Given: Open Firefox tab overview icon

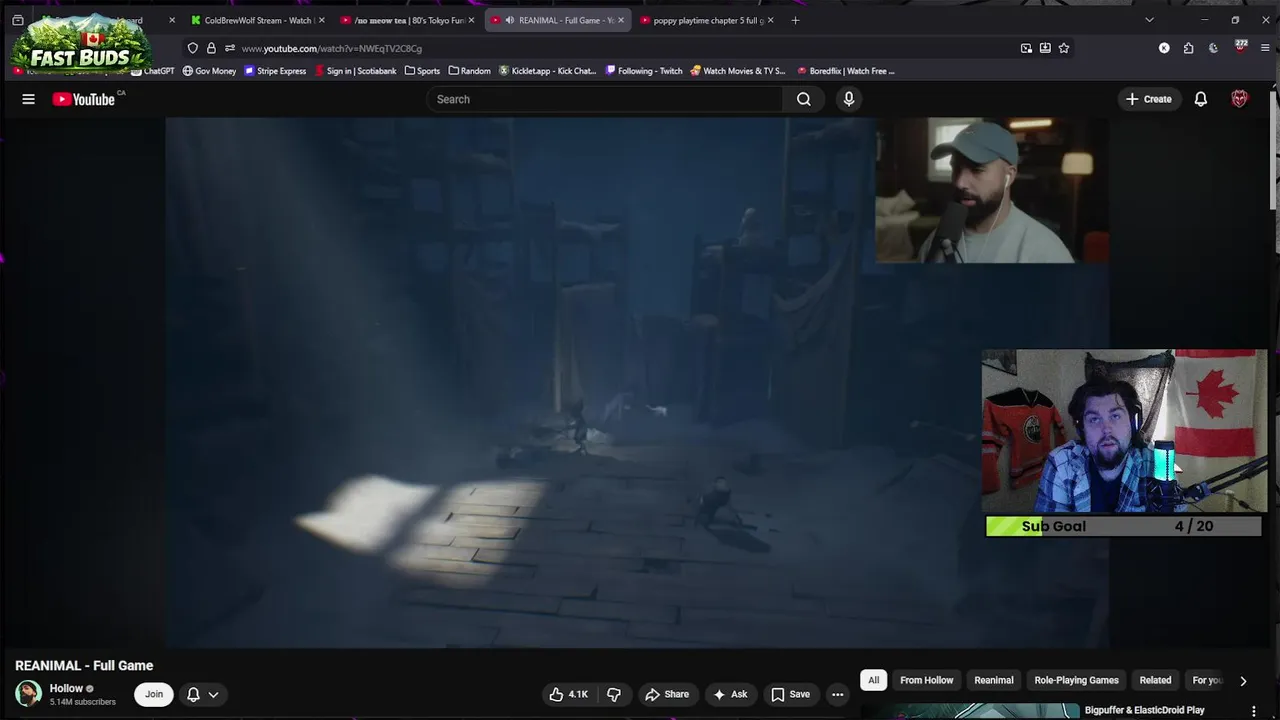Looking at the screenshot, I should [x=17, y=20].
